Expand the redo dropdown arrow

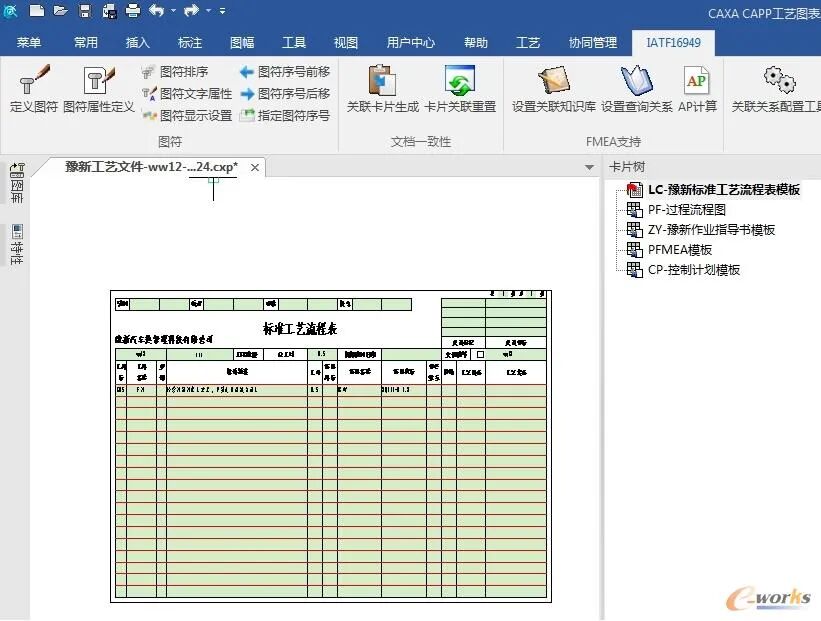tap(208, 10)
